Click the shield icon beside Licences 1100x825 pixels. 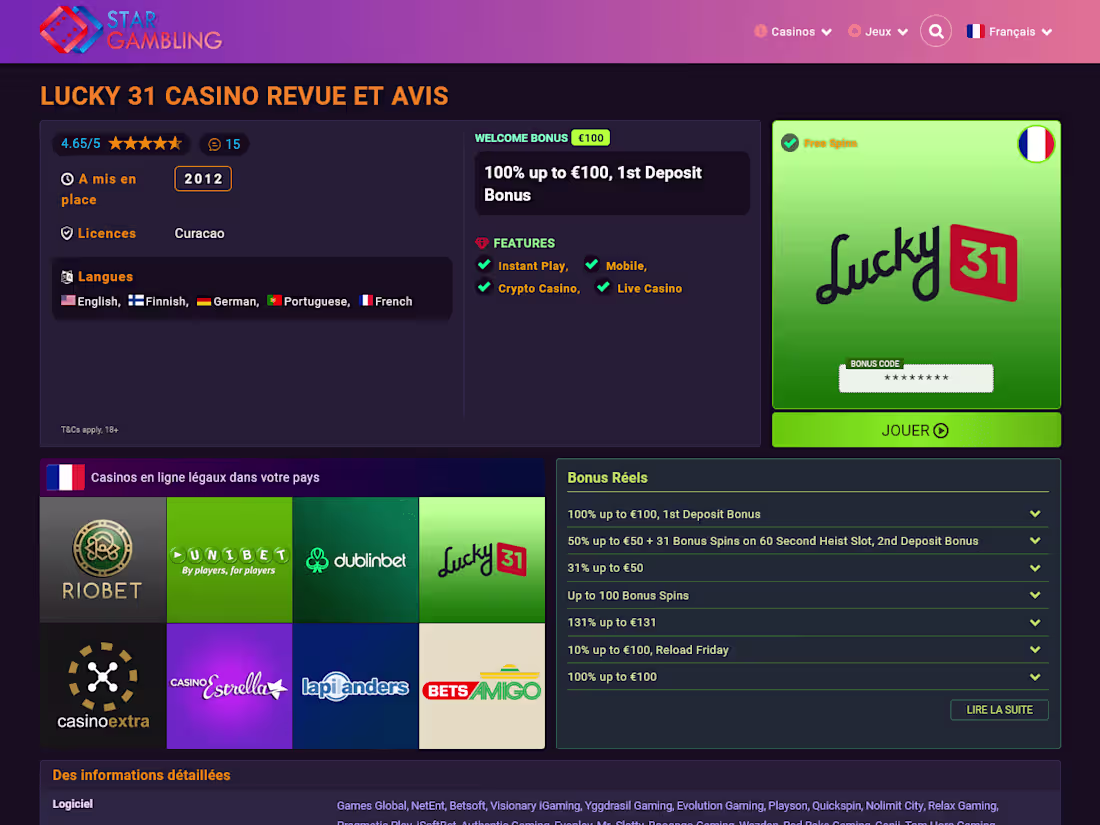pos(67,234)
